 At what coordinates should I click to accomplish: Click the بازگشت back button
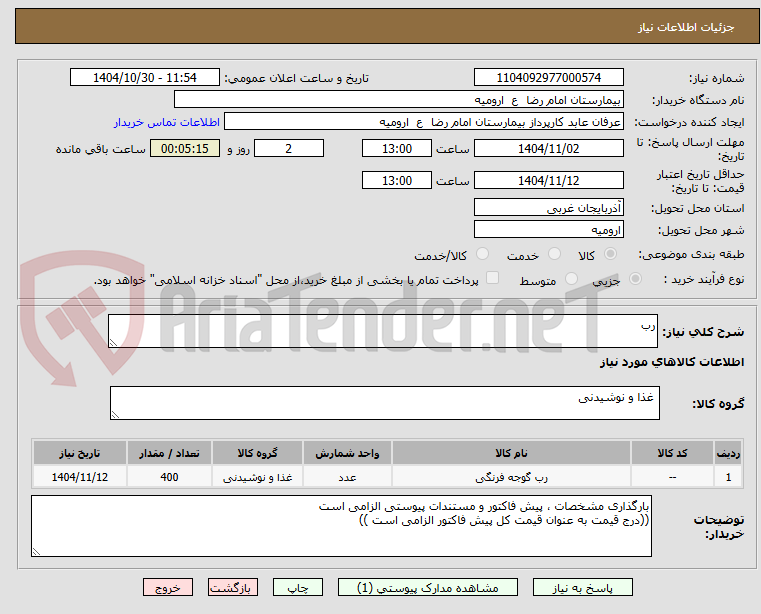233,587
